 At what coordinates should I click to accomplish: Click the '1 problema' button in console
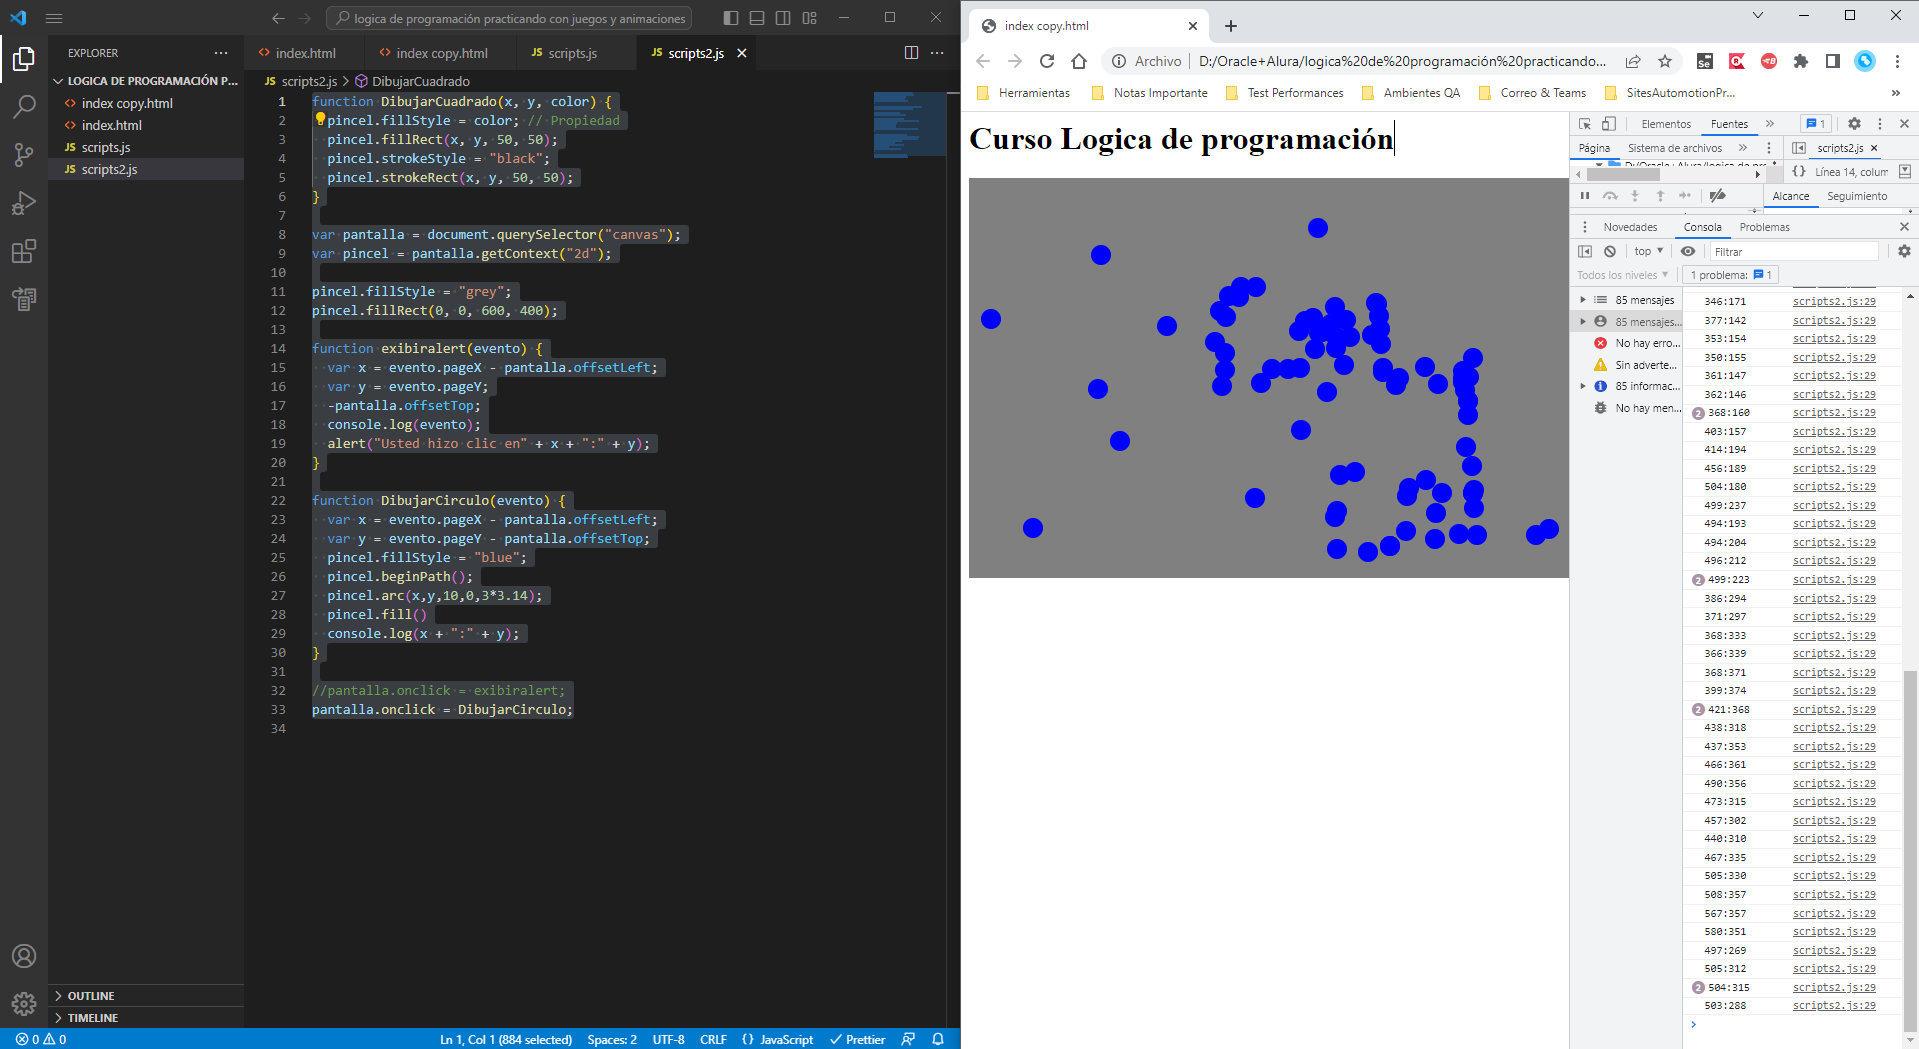coord(1732,275)
